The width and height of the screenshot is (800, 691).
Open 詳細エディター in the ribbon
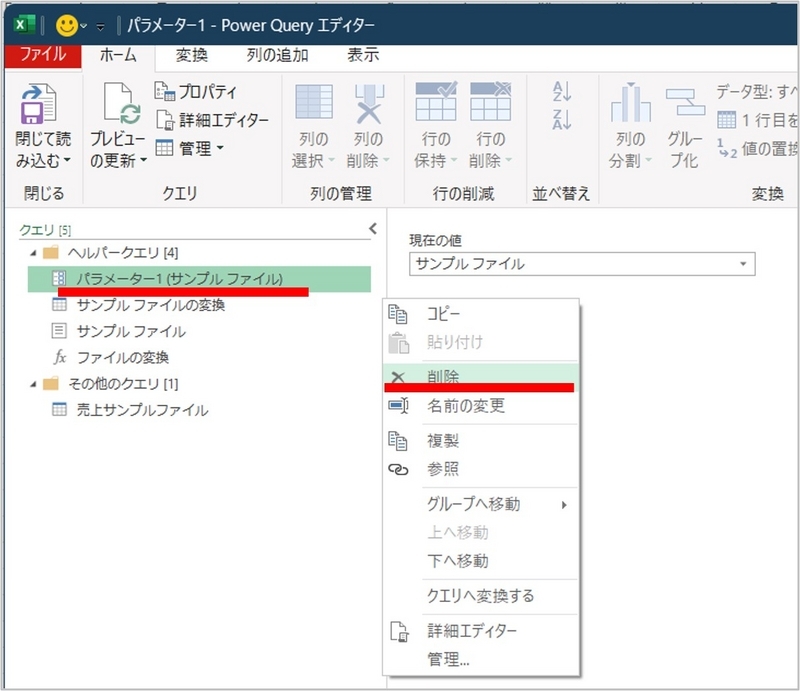tap(212, 120)
